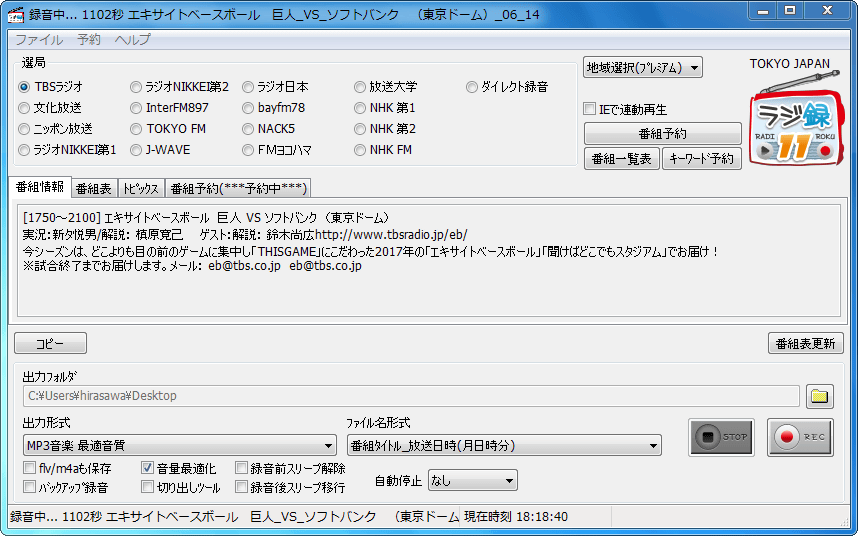Click the TOKYO JAPAN label

coord(790,63)
